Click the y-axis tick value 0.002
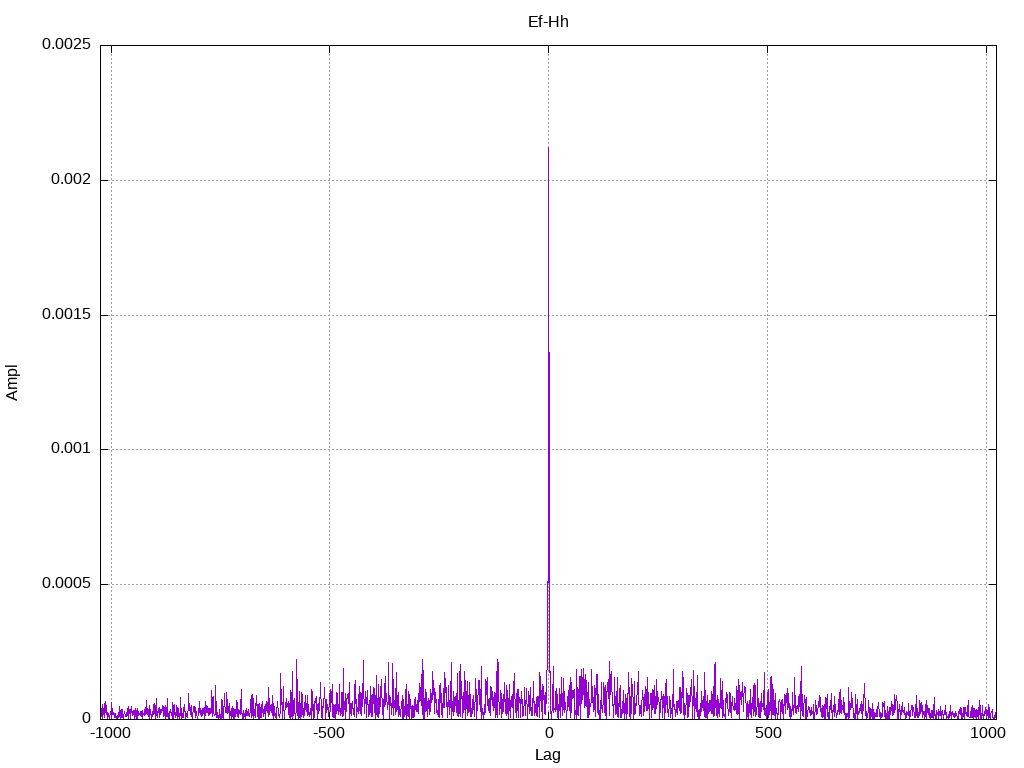 tap(71, 179)
